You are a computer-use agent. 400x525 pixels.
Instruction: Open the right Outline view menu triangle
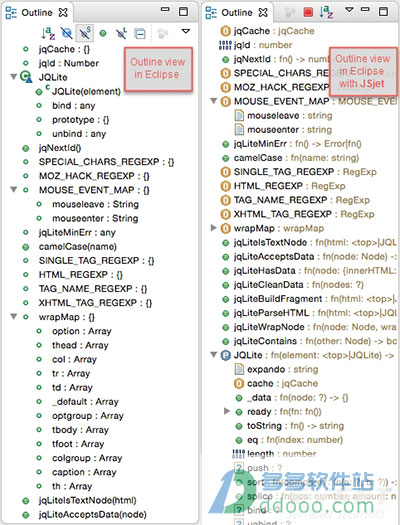pos(349,10)
